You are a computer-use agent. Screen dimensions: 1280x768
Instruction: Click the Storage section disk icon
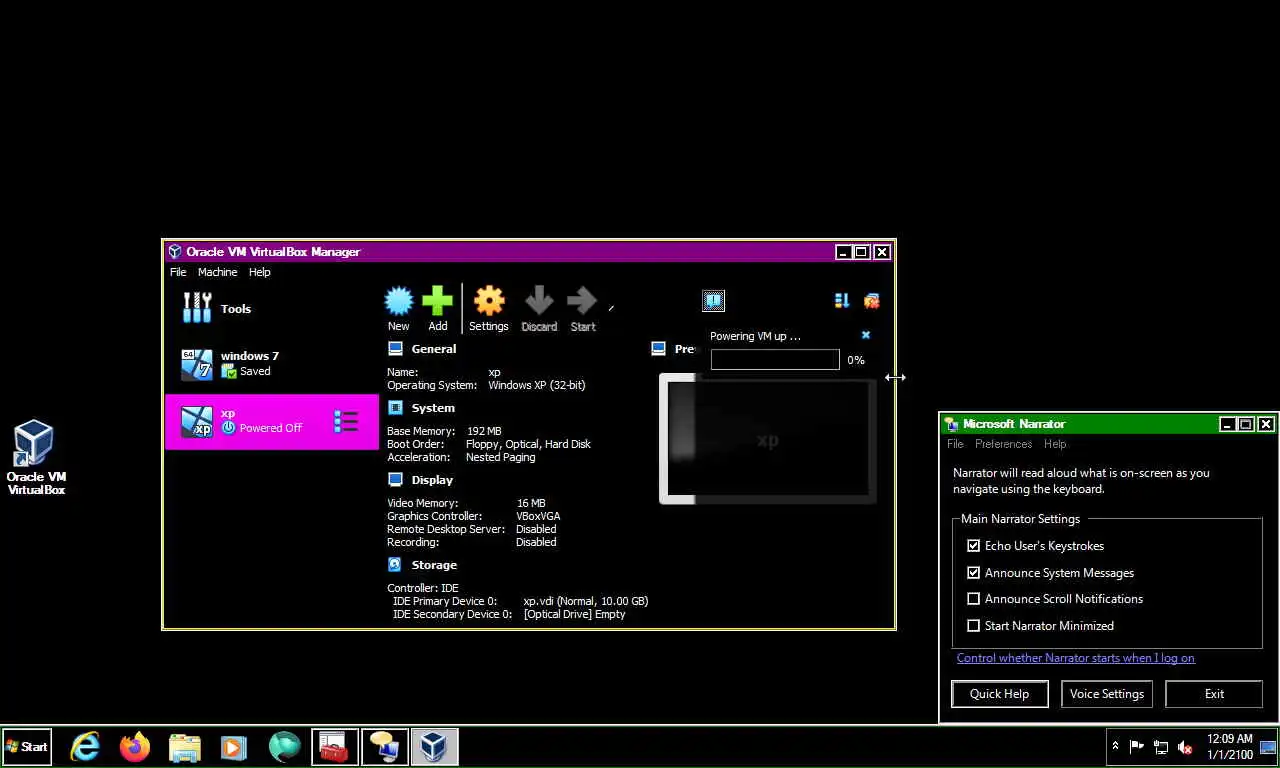pyautogui.click(x=395, y=565)
